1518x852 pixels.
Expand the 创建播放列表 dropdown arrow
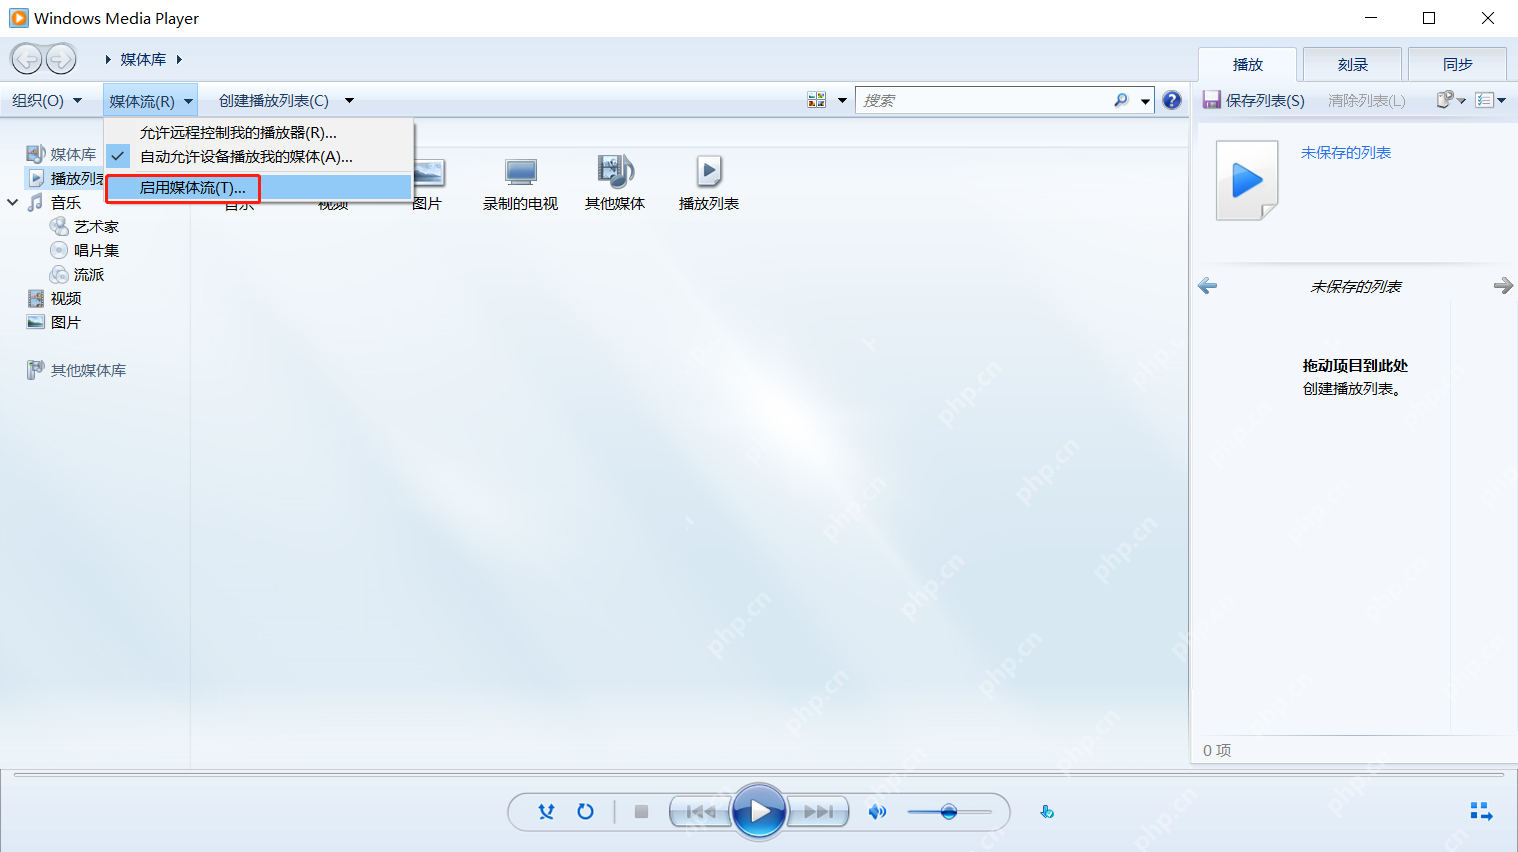point(349,100)
